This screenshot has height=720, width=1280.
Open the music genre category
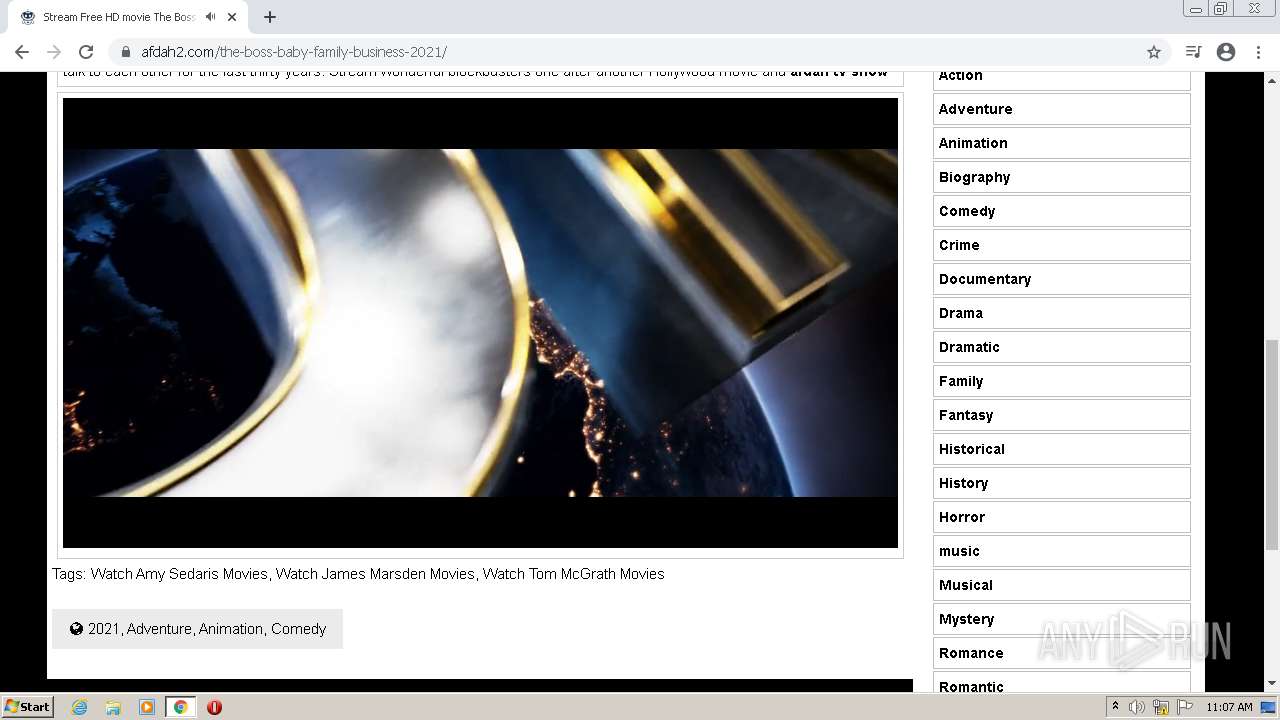click(x=1062, y=551)
